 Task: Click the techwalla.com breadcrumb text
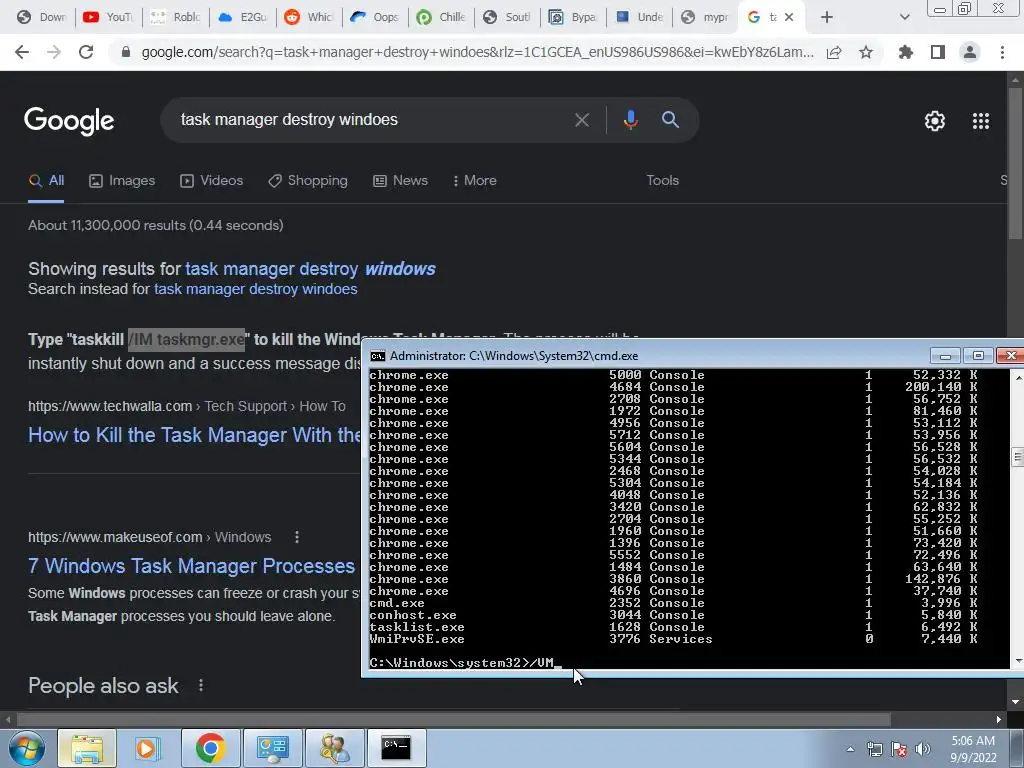[187, 406]
